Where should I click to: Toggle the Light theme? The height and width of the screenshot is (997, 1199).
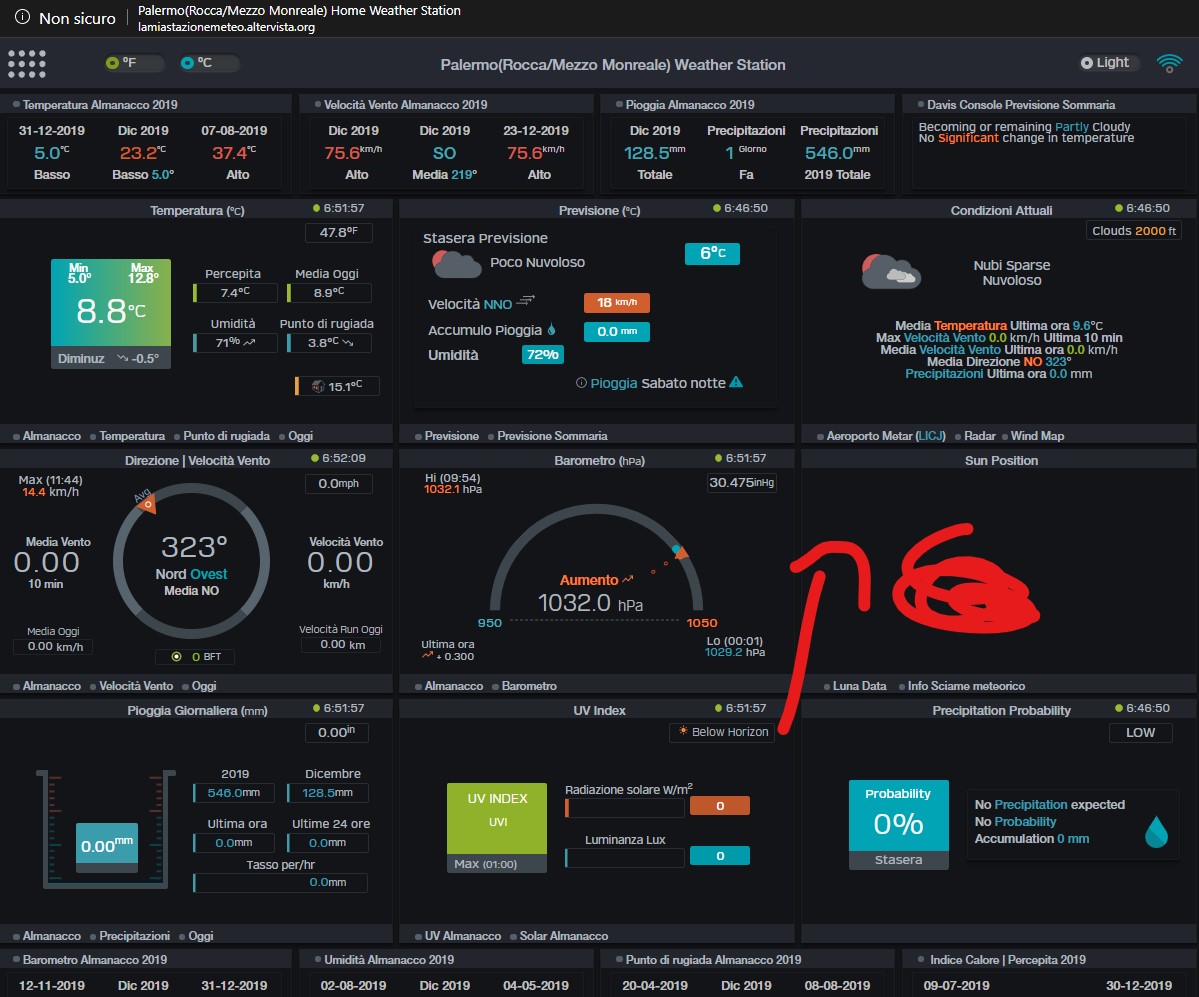coord(1109,63)
